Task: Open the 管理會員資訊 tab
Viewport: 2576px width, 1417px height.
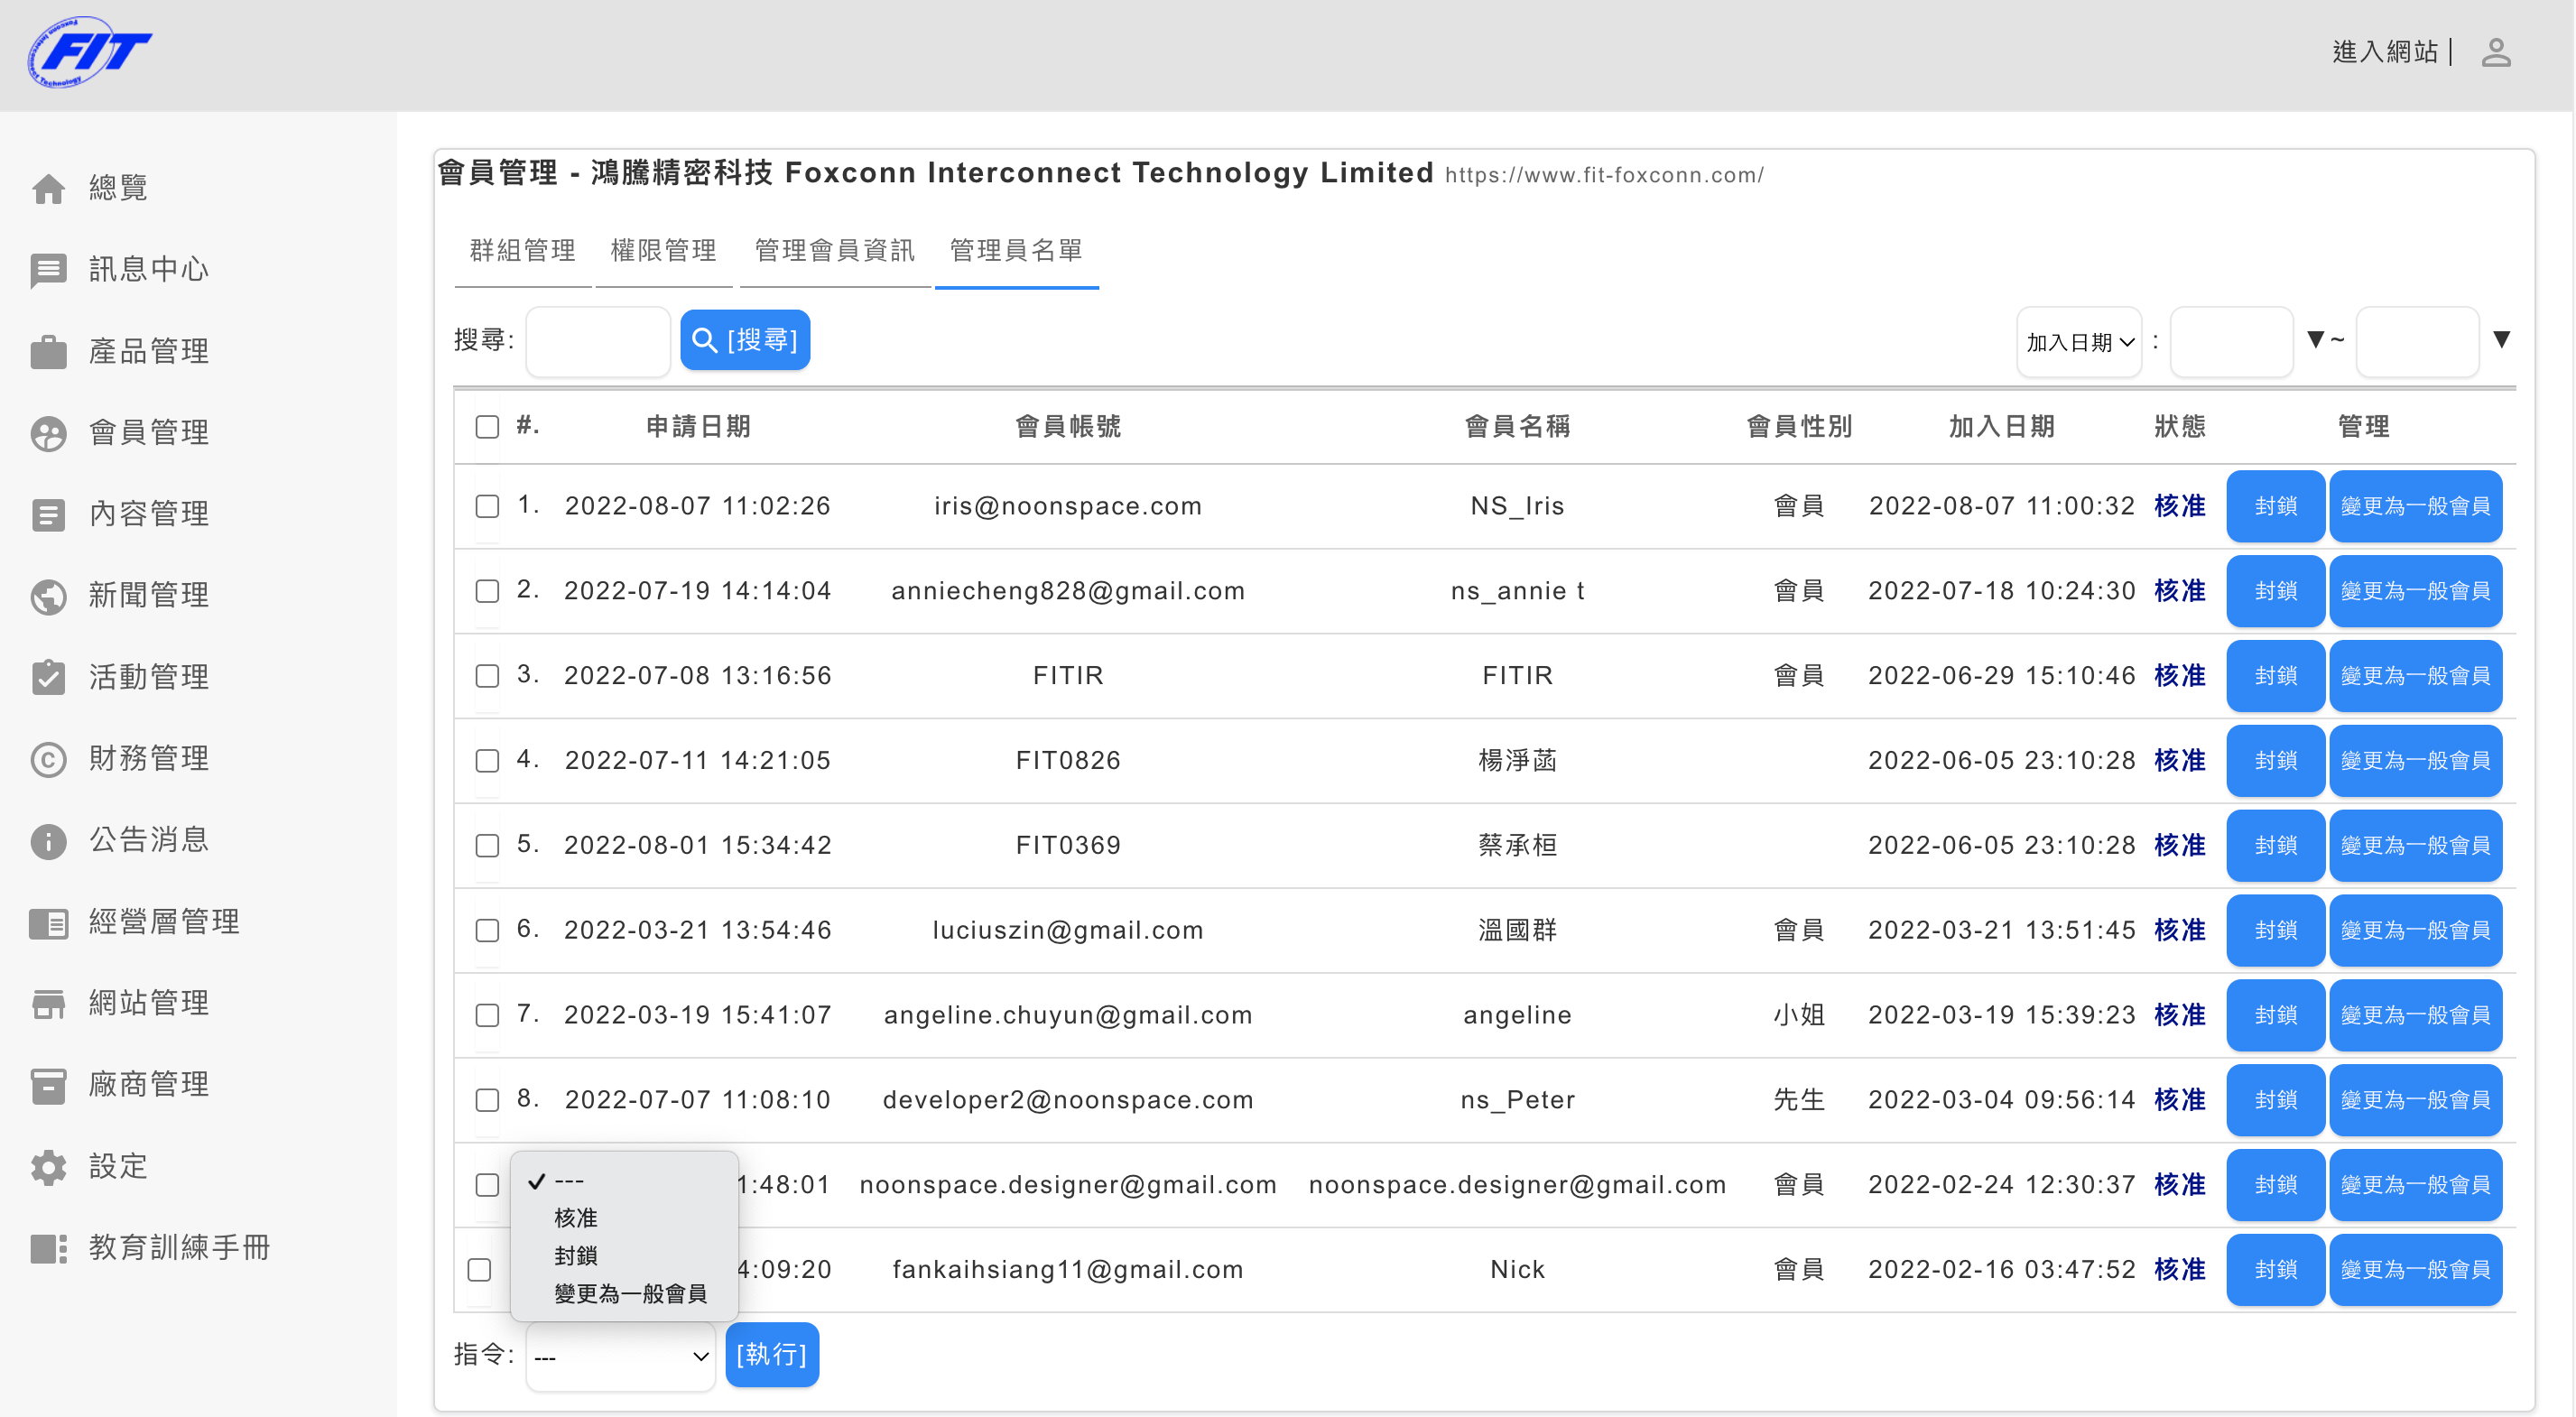Action: tap(835, 251)
